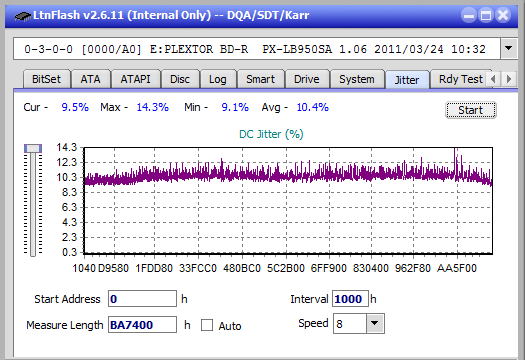Start the jitter measurement
The height and width of the screenshot is (360, 525).
tap(471, 110)
